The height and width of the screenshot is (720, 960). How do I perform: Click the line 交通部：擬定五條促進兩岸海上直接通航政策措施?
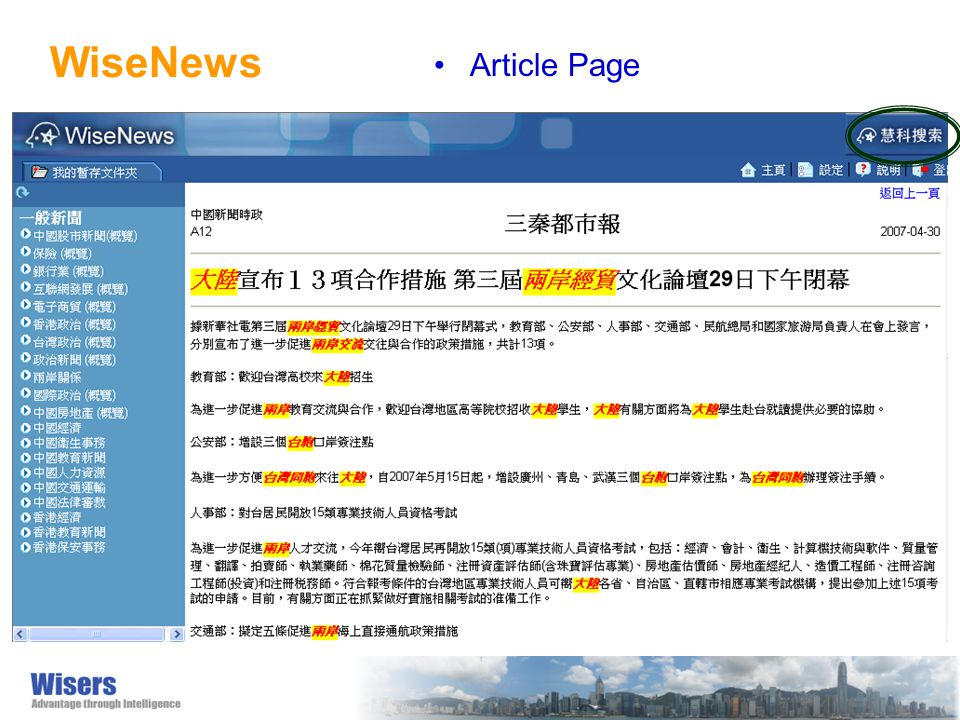[323, 631]
